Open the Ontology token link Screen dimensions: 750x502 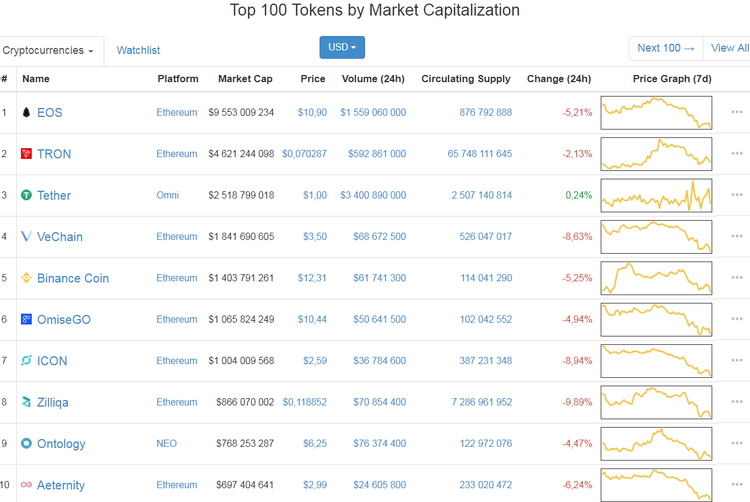click(x=61, y=444)
